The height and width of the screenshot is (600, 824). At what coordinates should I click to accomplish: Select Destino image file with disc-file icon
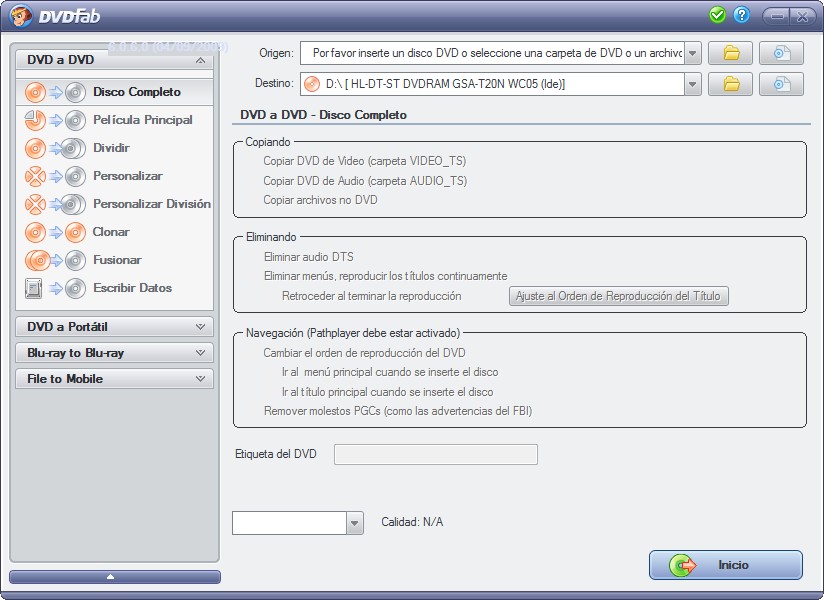click(781, 84)
